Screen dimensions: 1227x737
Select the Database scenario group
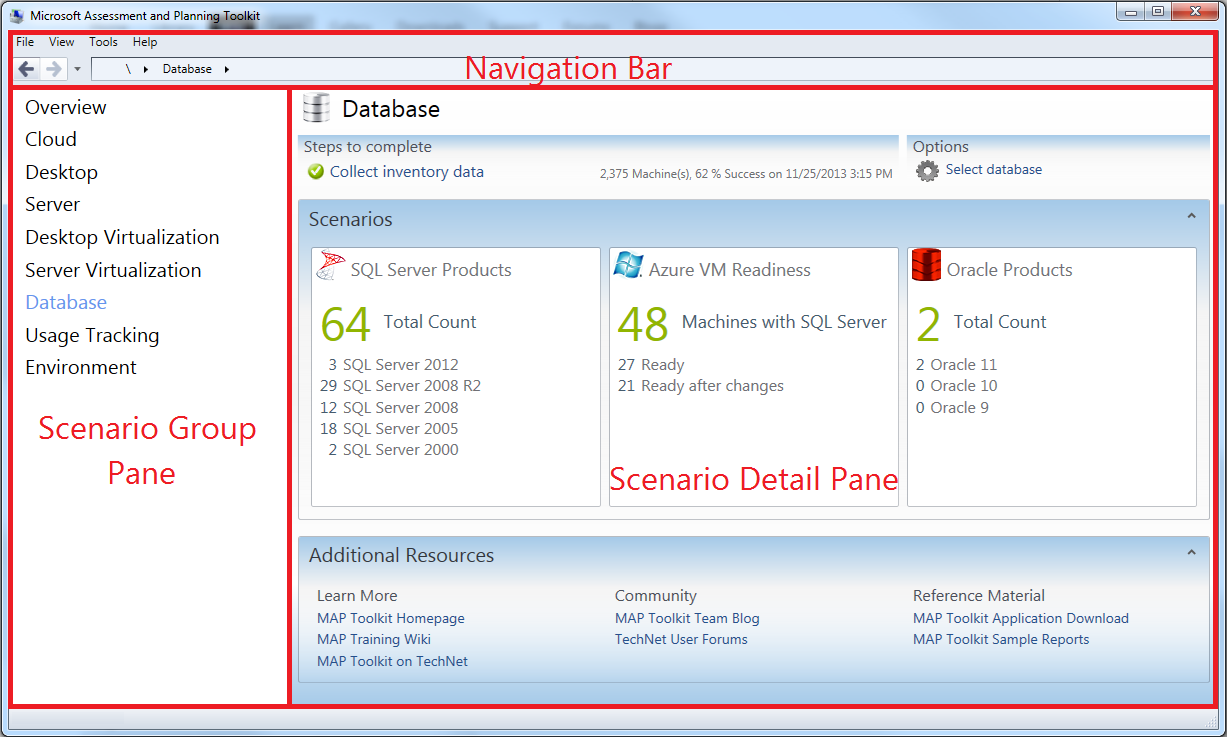click(66, 302)
